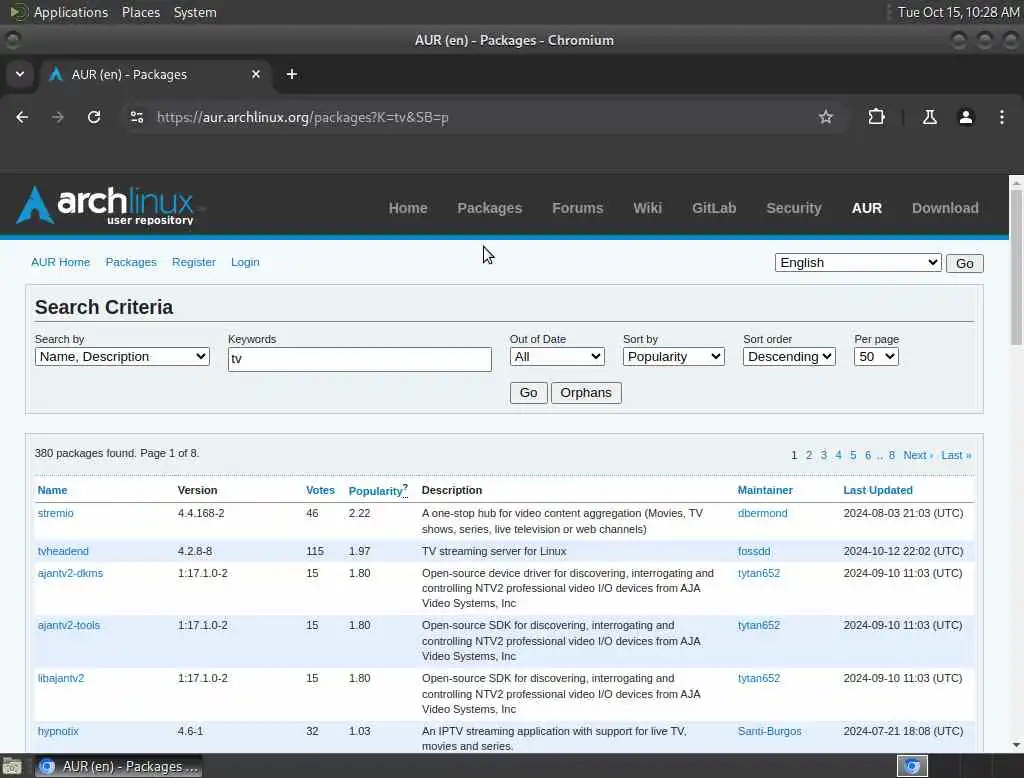1024x778 pixels.
Task: Open a new tab with the plus icon
Action: pos(292,74)
